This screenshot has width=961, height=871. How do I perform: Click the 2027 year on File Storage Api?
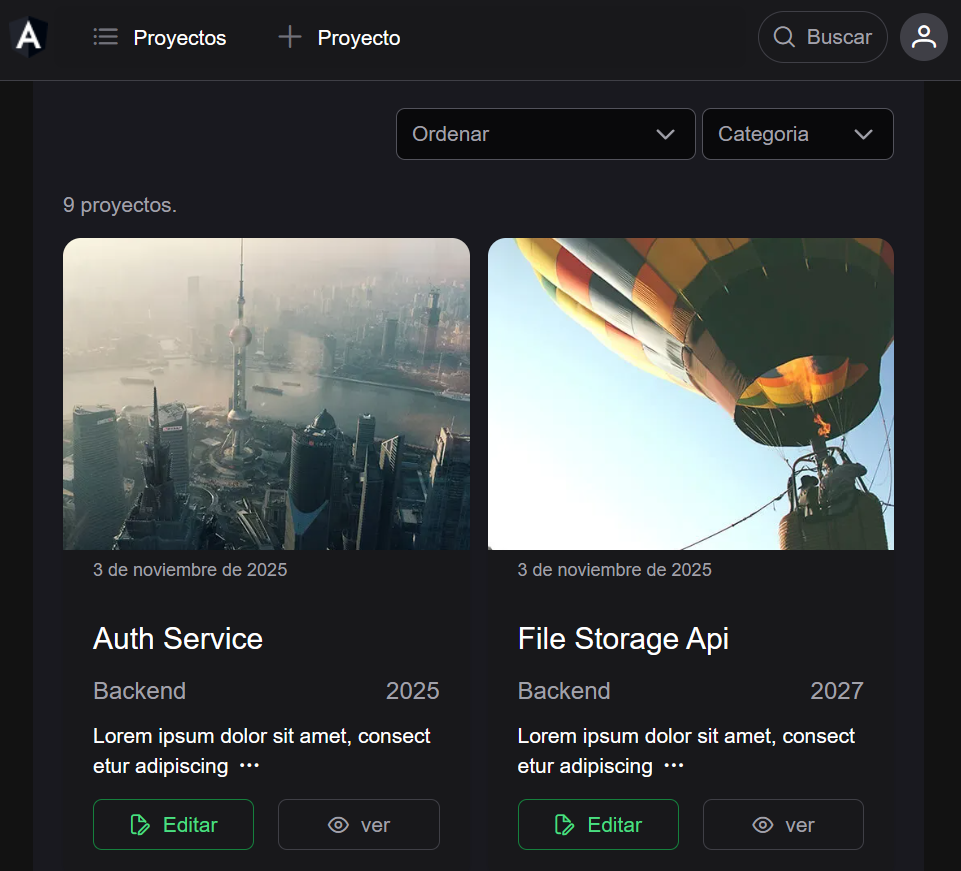(837, 691)
